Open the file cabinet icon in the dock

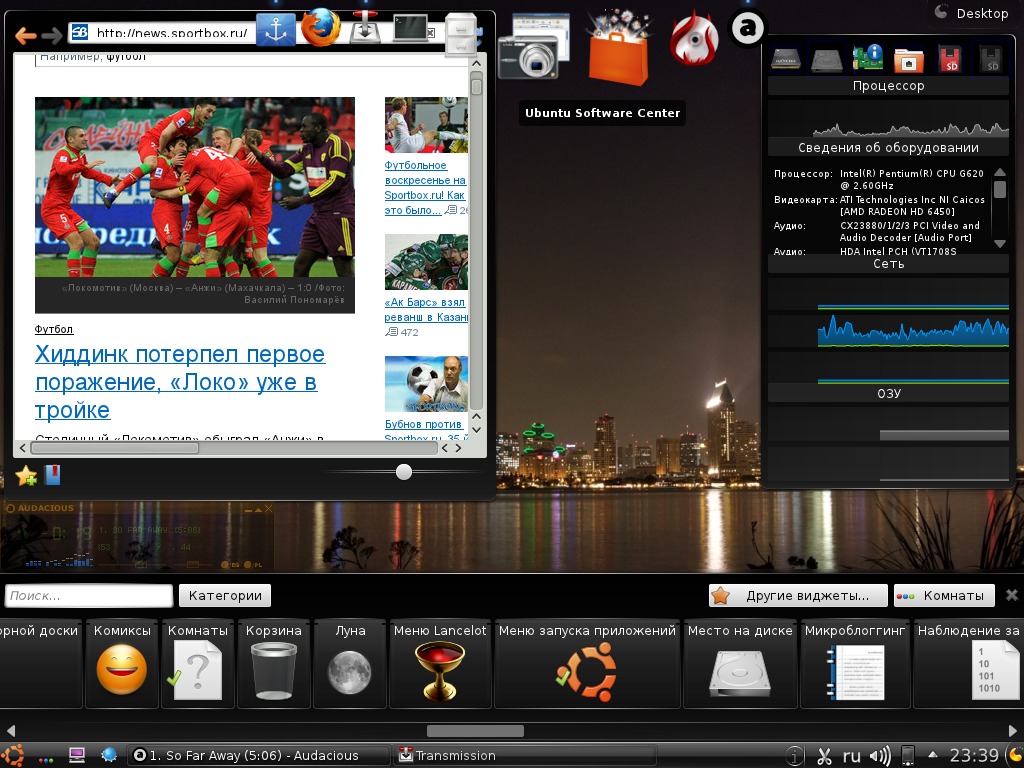tap(460, 34)
